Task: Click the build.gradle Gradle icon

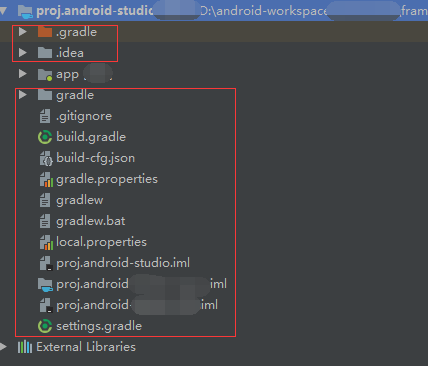Action: pos(45,137)
